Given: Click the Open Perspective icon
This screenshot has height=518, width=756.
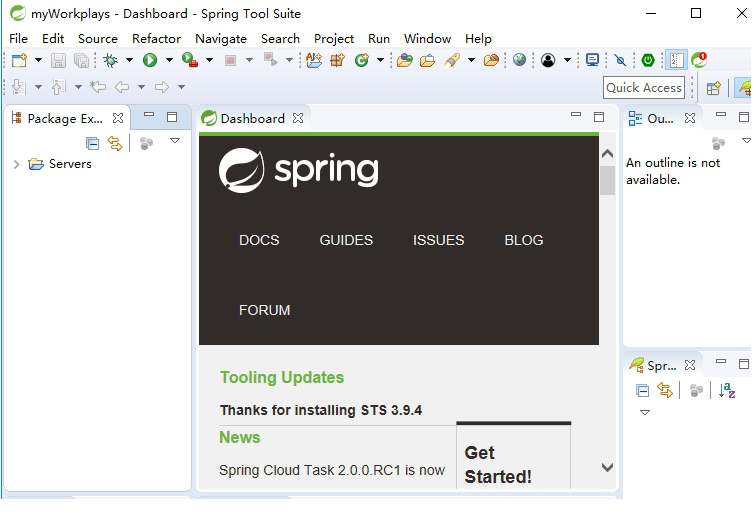Looking at the screenshot, I should coord(714,88).
